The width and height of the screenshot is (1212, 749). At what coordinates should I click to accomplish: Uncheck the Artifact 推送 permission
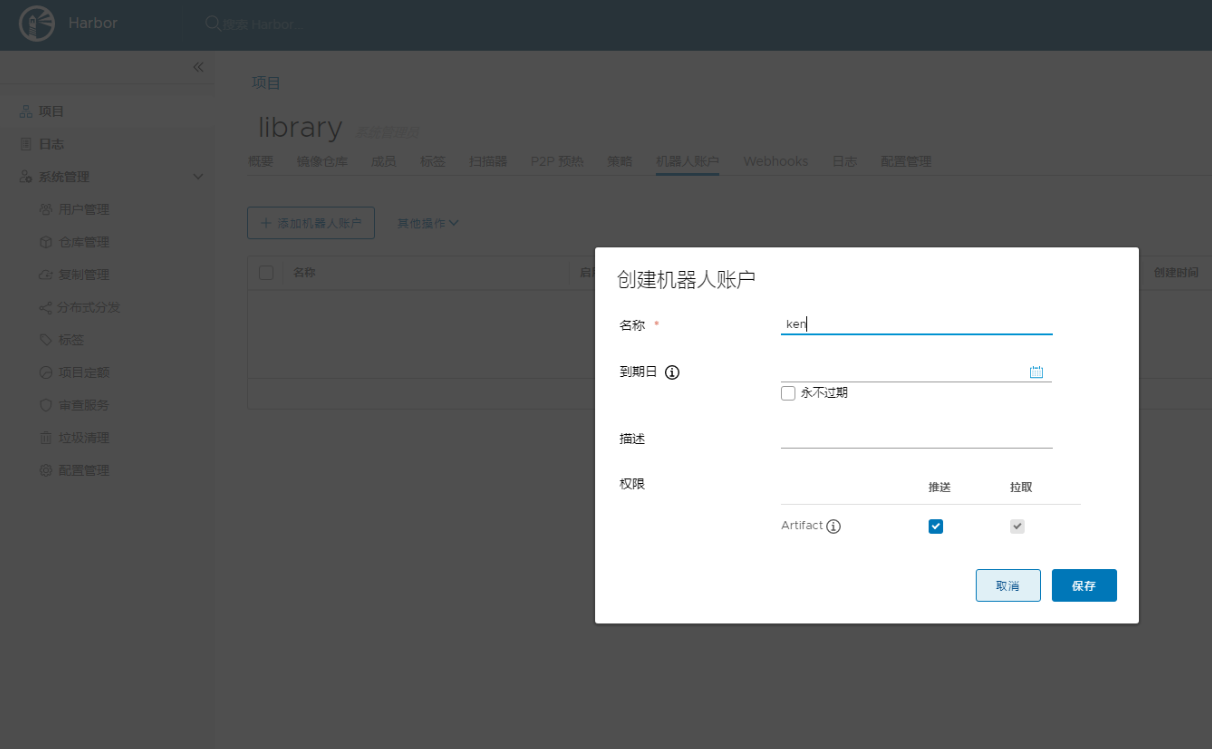point(935,526)
